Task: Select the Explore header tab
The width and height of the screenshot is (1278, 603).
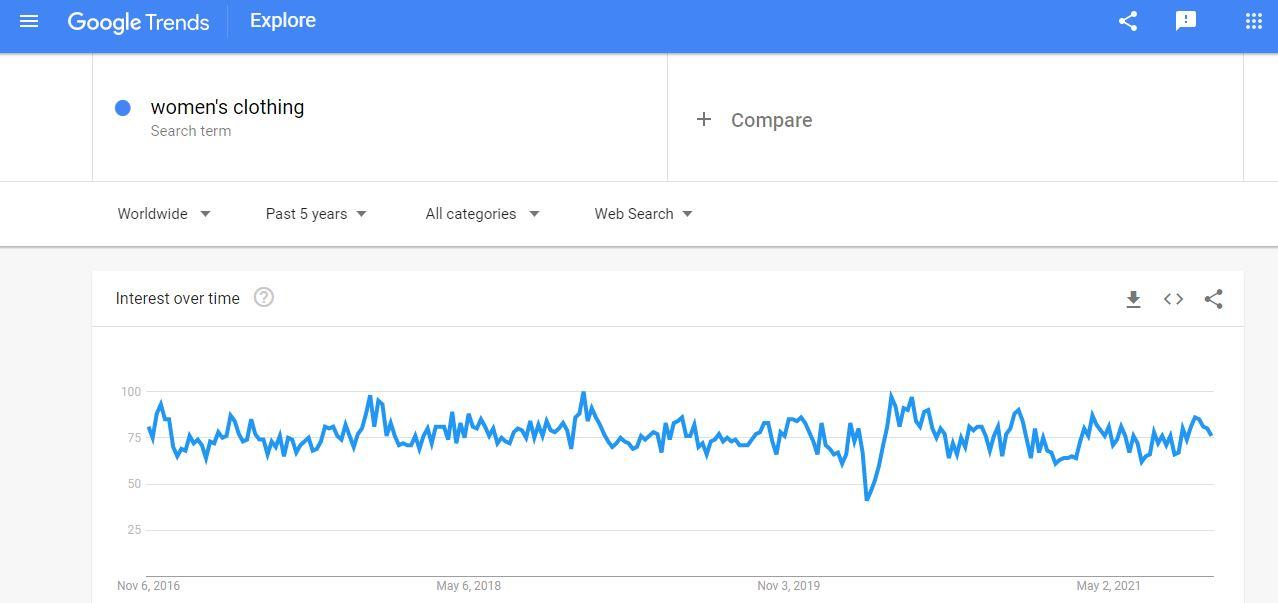Action: pos(283,21)
